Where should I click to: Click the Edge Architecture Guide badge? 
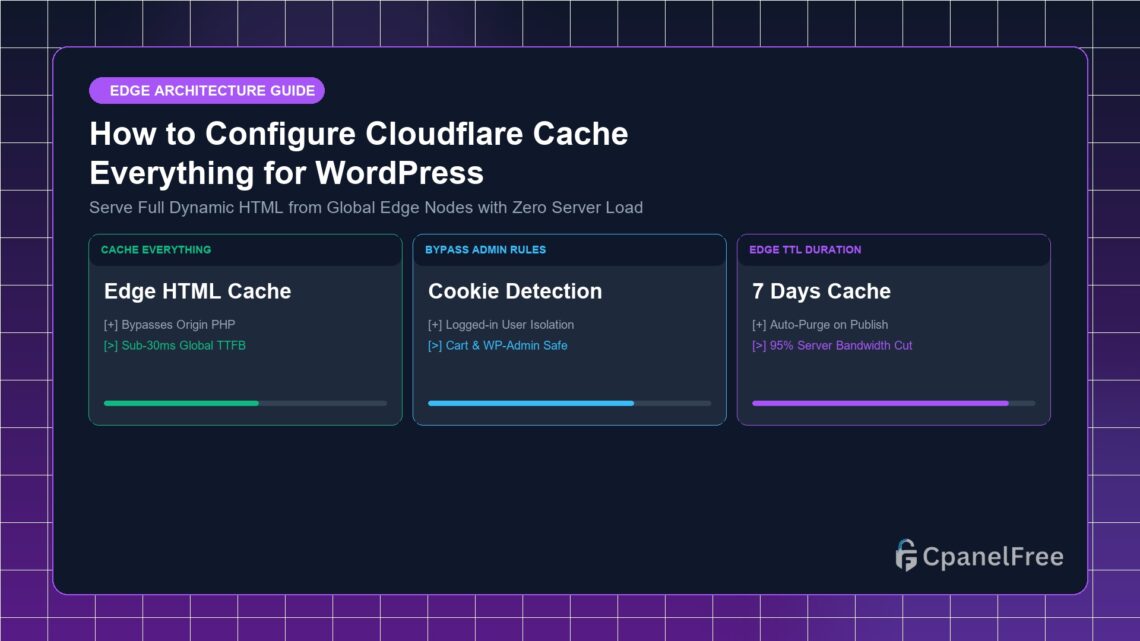tap(206, 91)
